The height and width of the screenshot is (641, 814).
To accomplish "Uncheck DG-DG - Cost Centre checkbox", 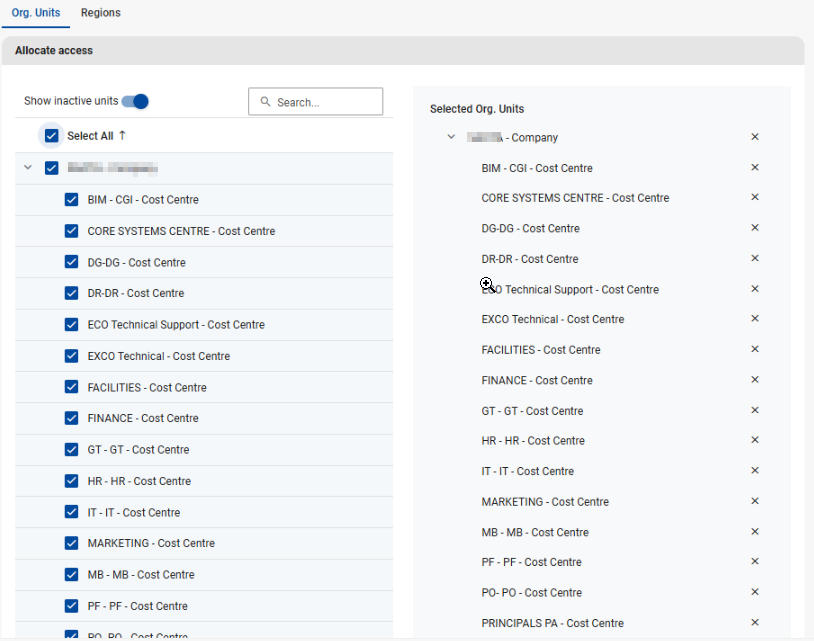I will (71, 262).
